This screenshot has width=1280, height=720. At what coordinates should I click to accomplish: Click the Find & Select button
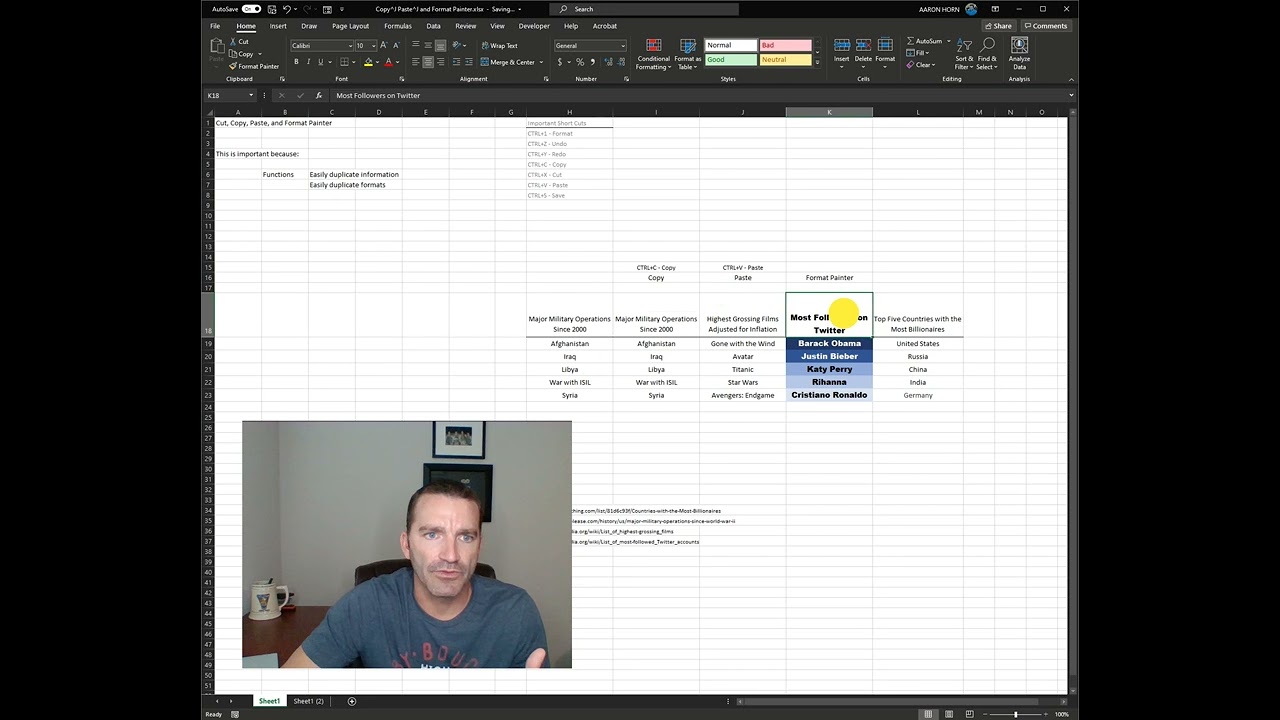tap(987, 54)
